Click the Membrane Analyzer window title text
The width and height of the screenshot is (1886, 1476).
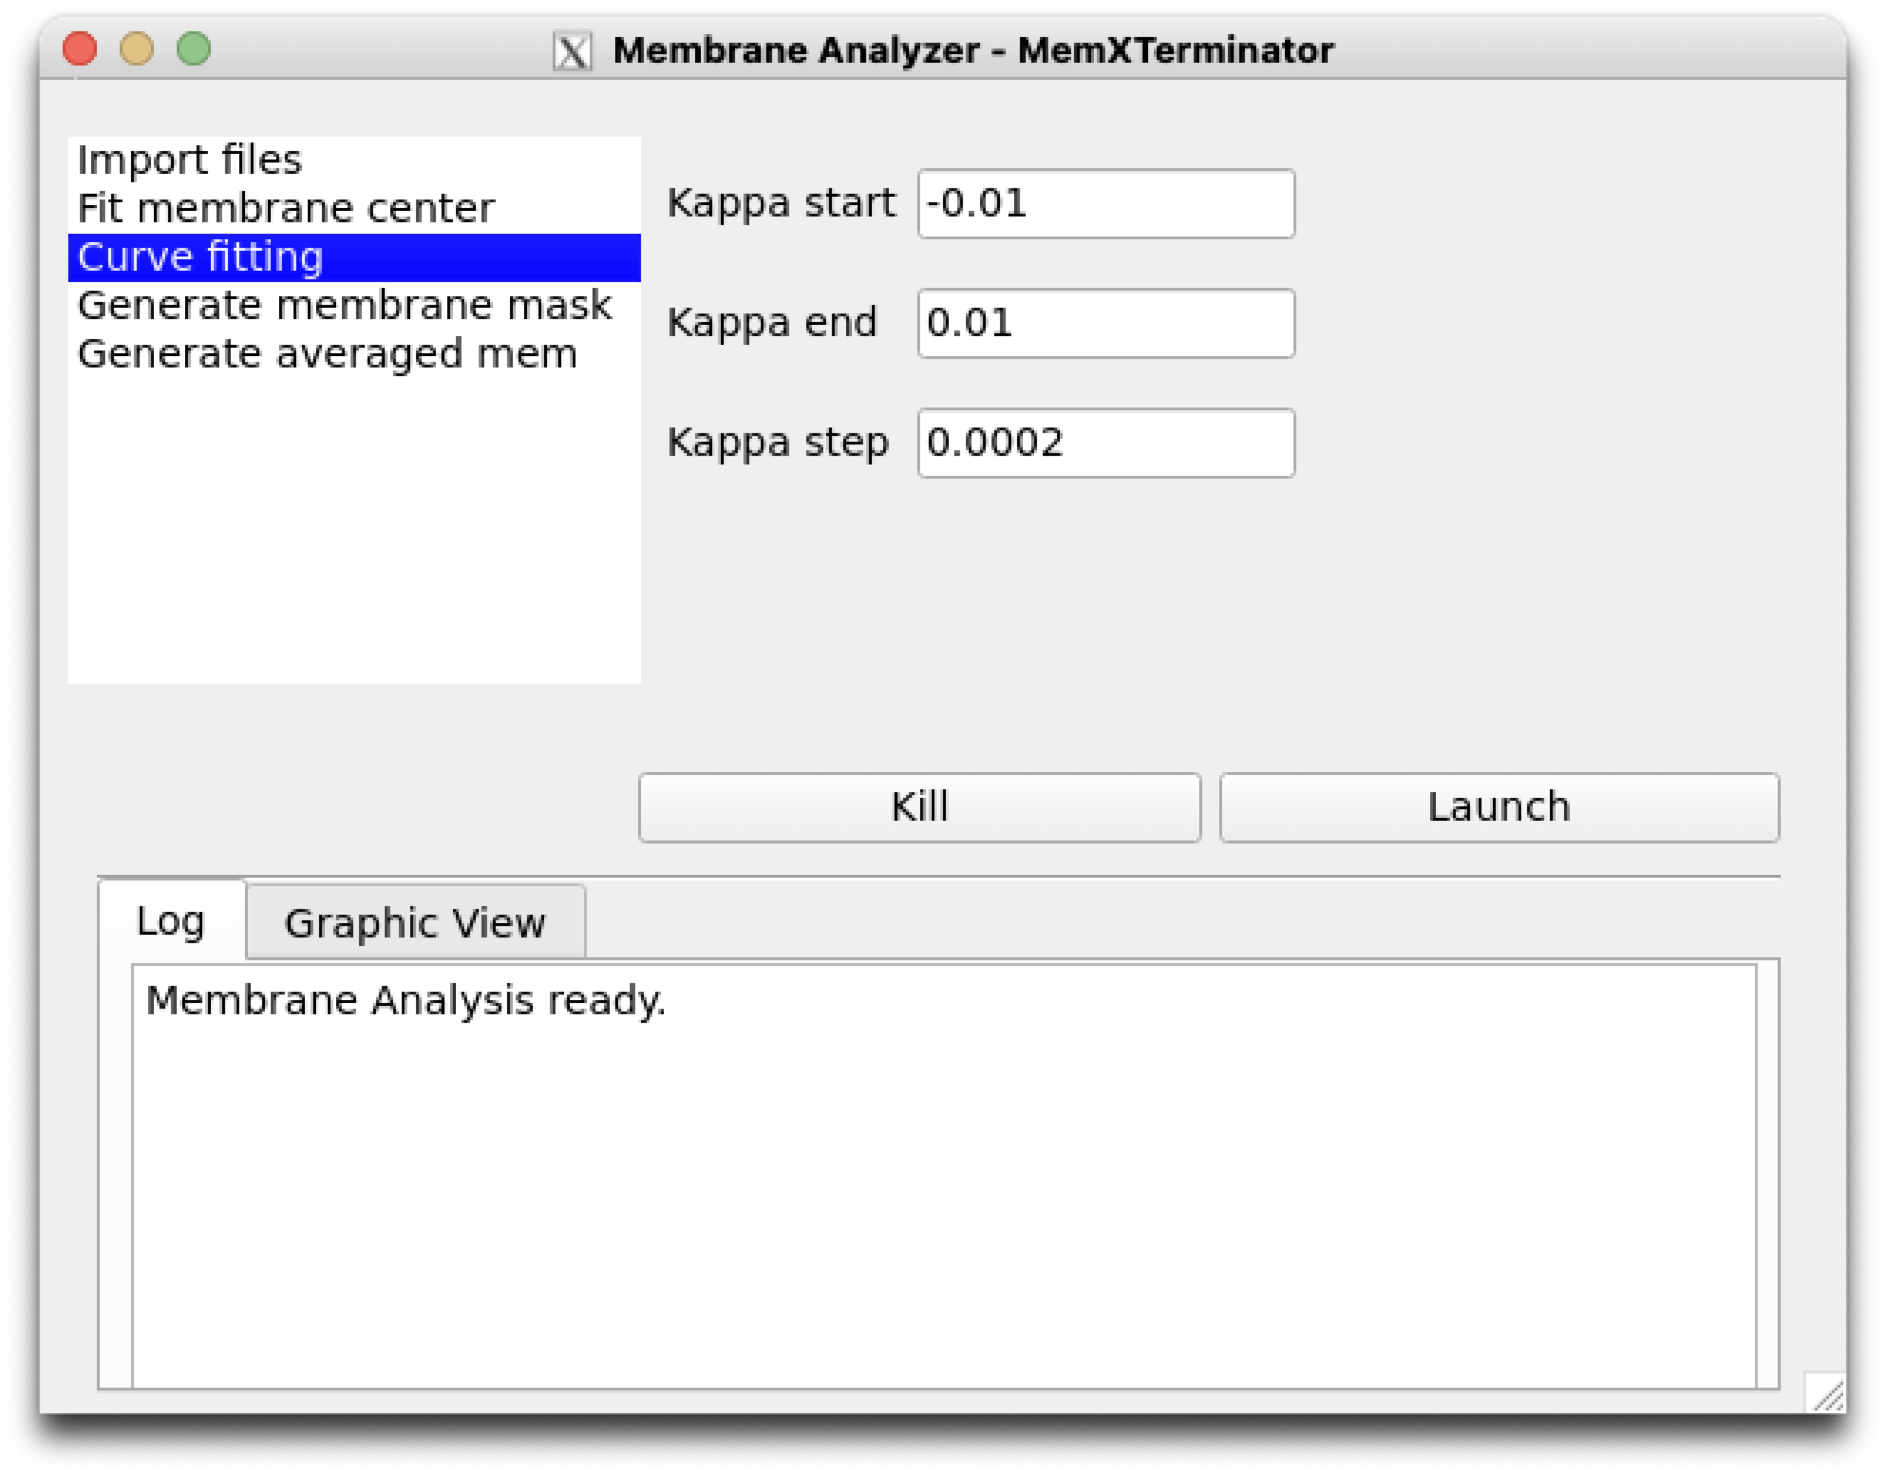pyautogui.click(x=973, y=50)
